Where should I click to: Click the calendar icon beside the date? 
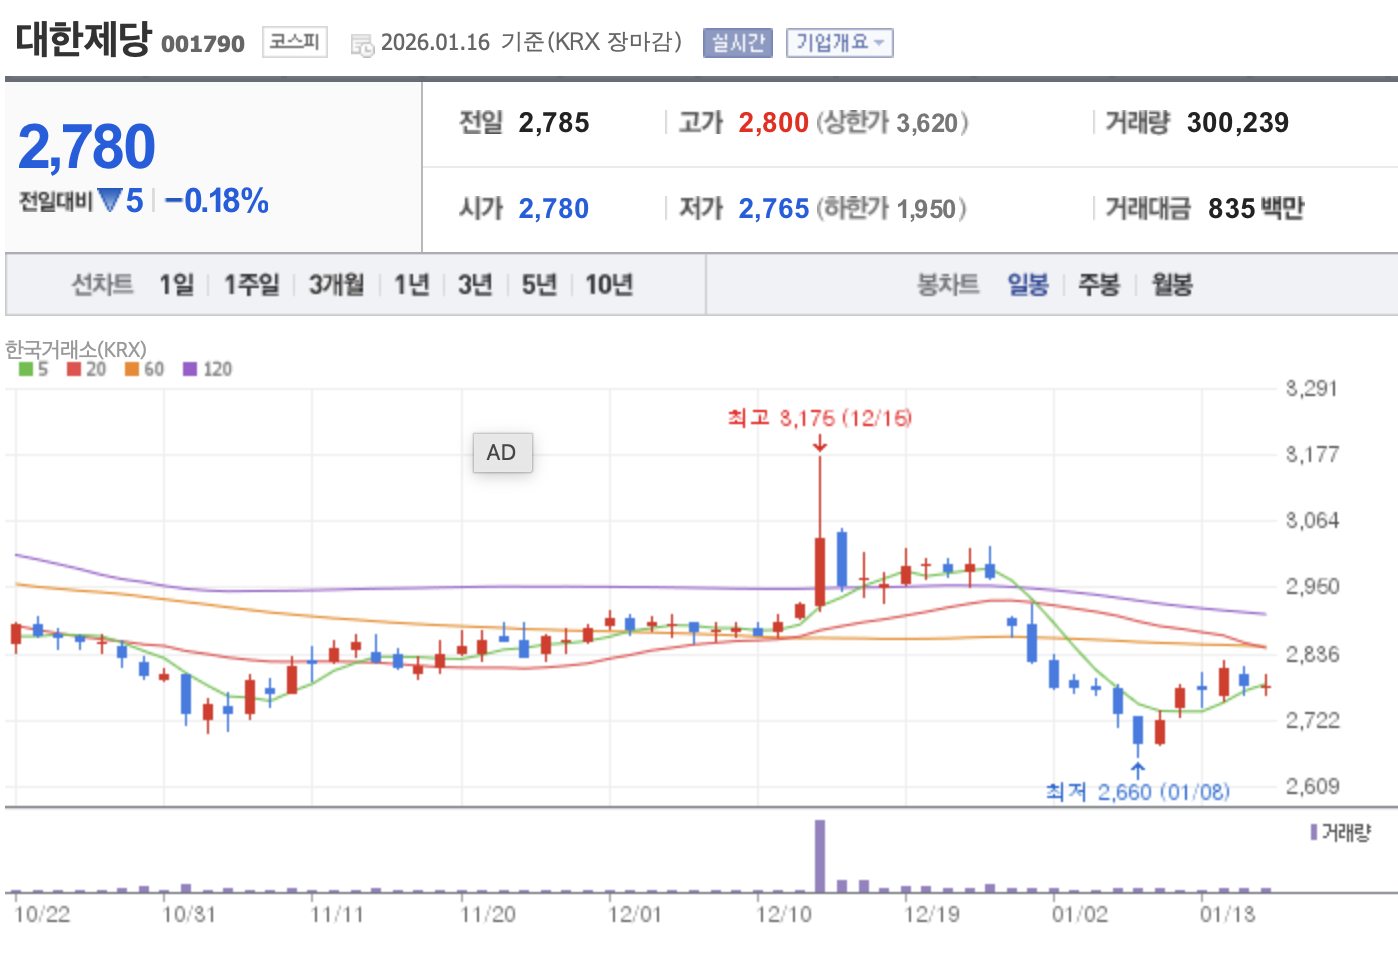pyautogui.click(x=362, y=44)
